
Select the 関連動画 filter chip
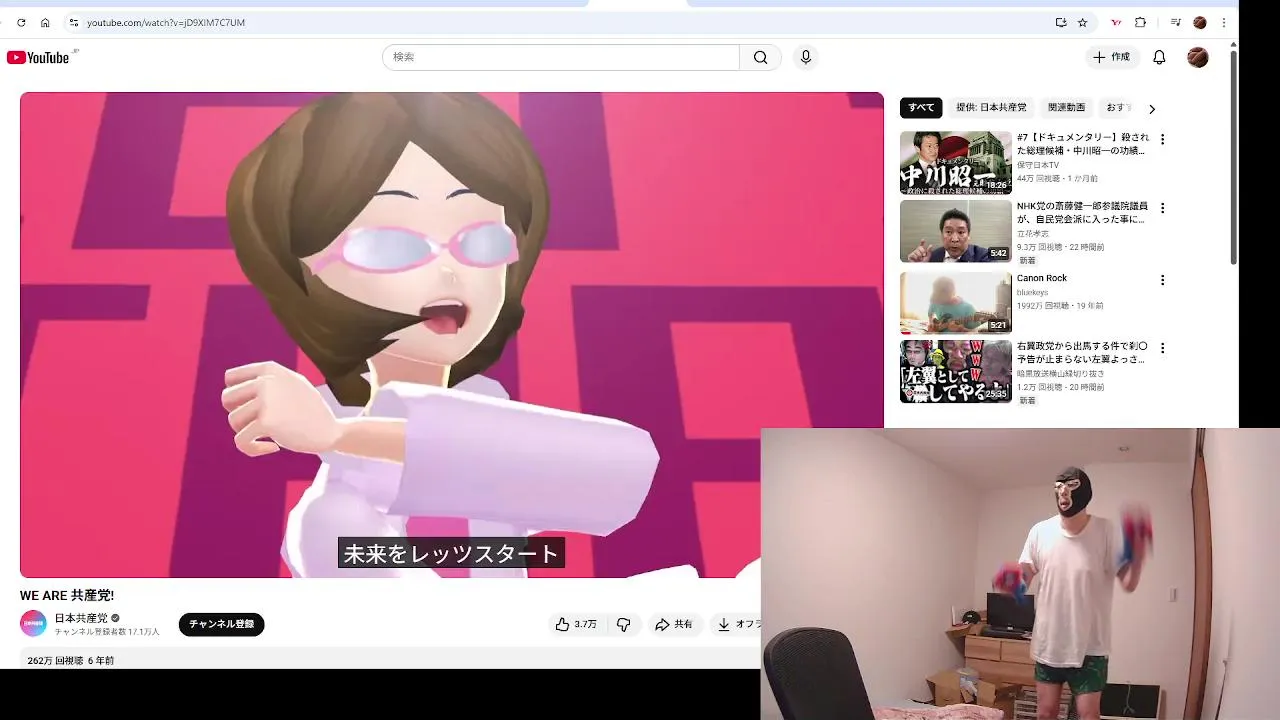tap(1066, 107)
